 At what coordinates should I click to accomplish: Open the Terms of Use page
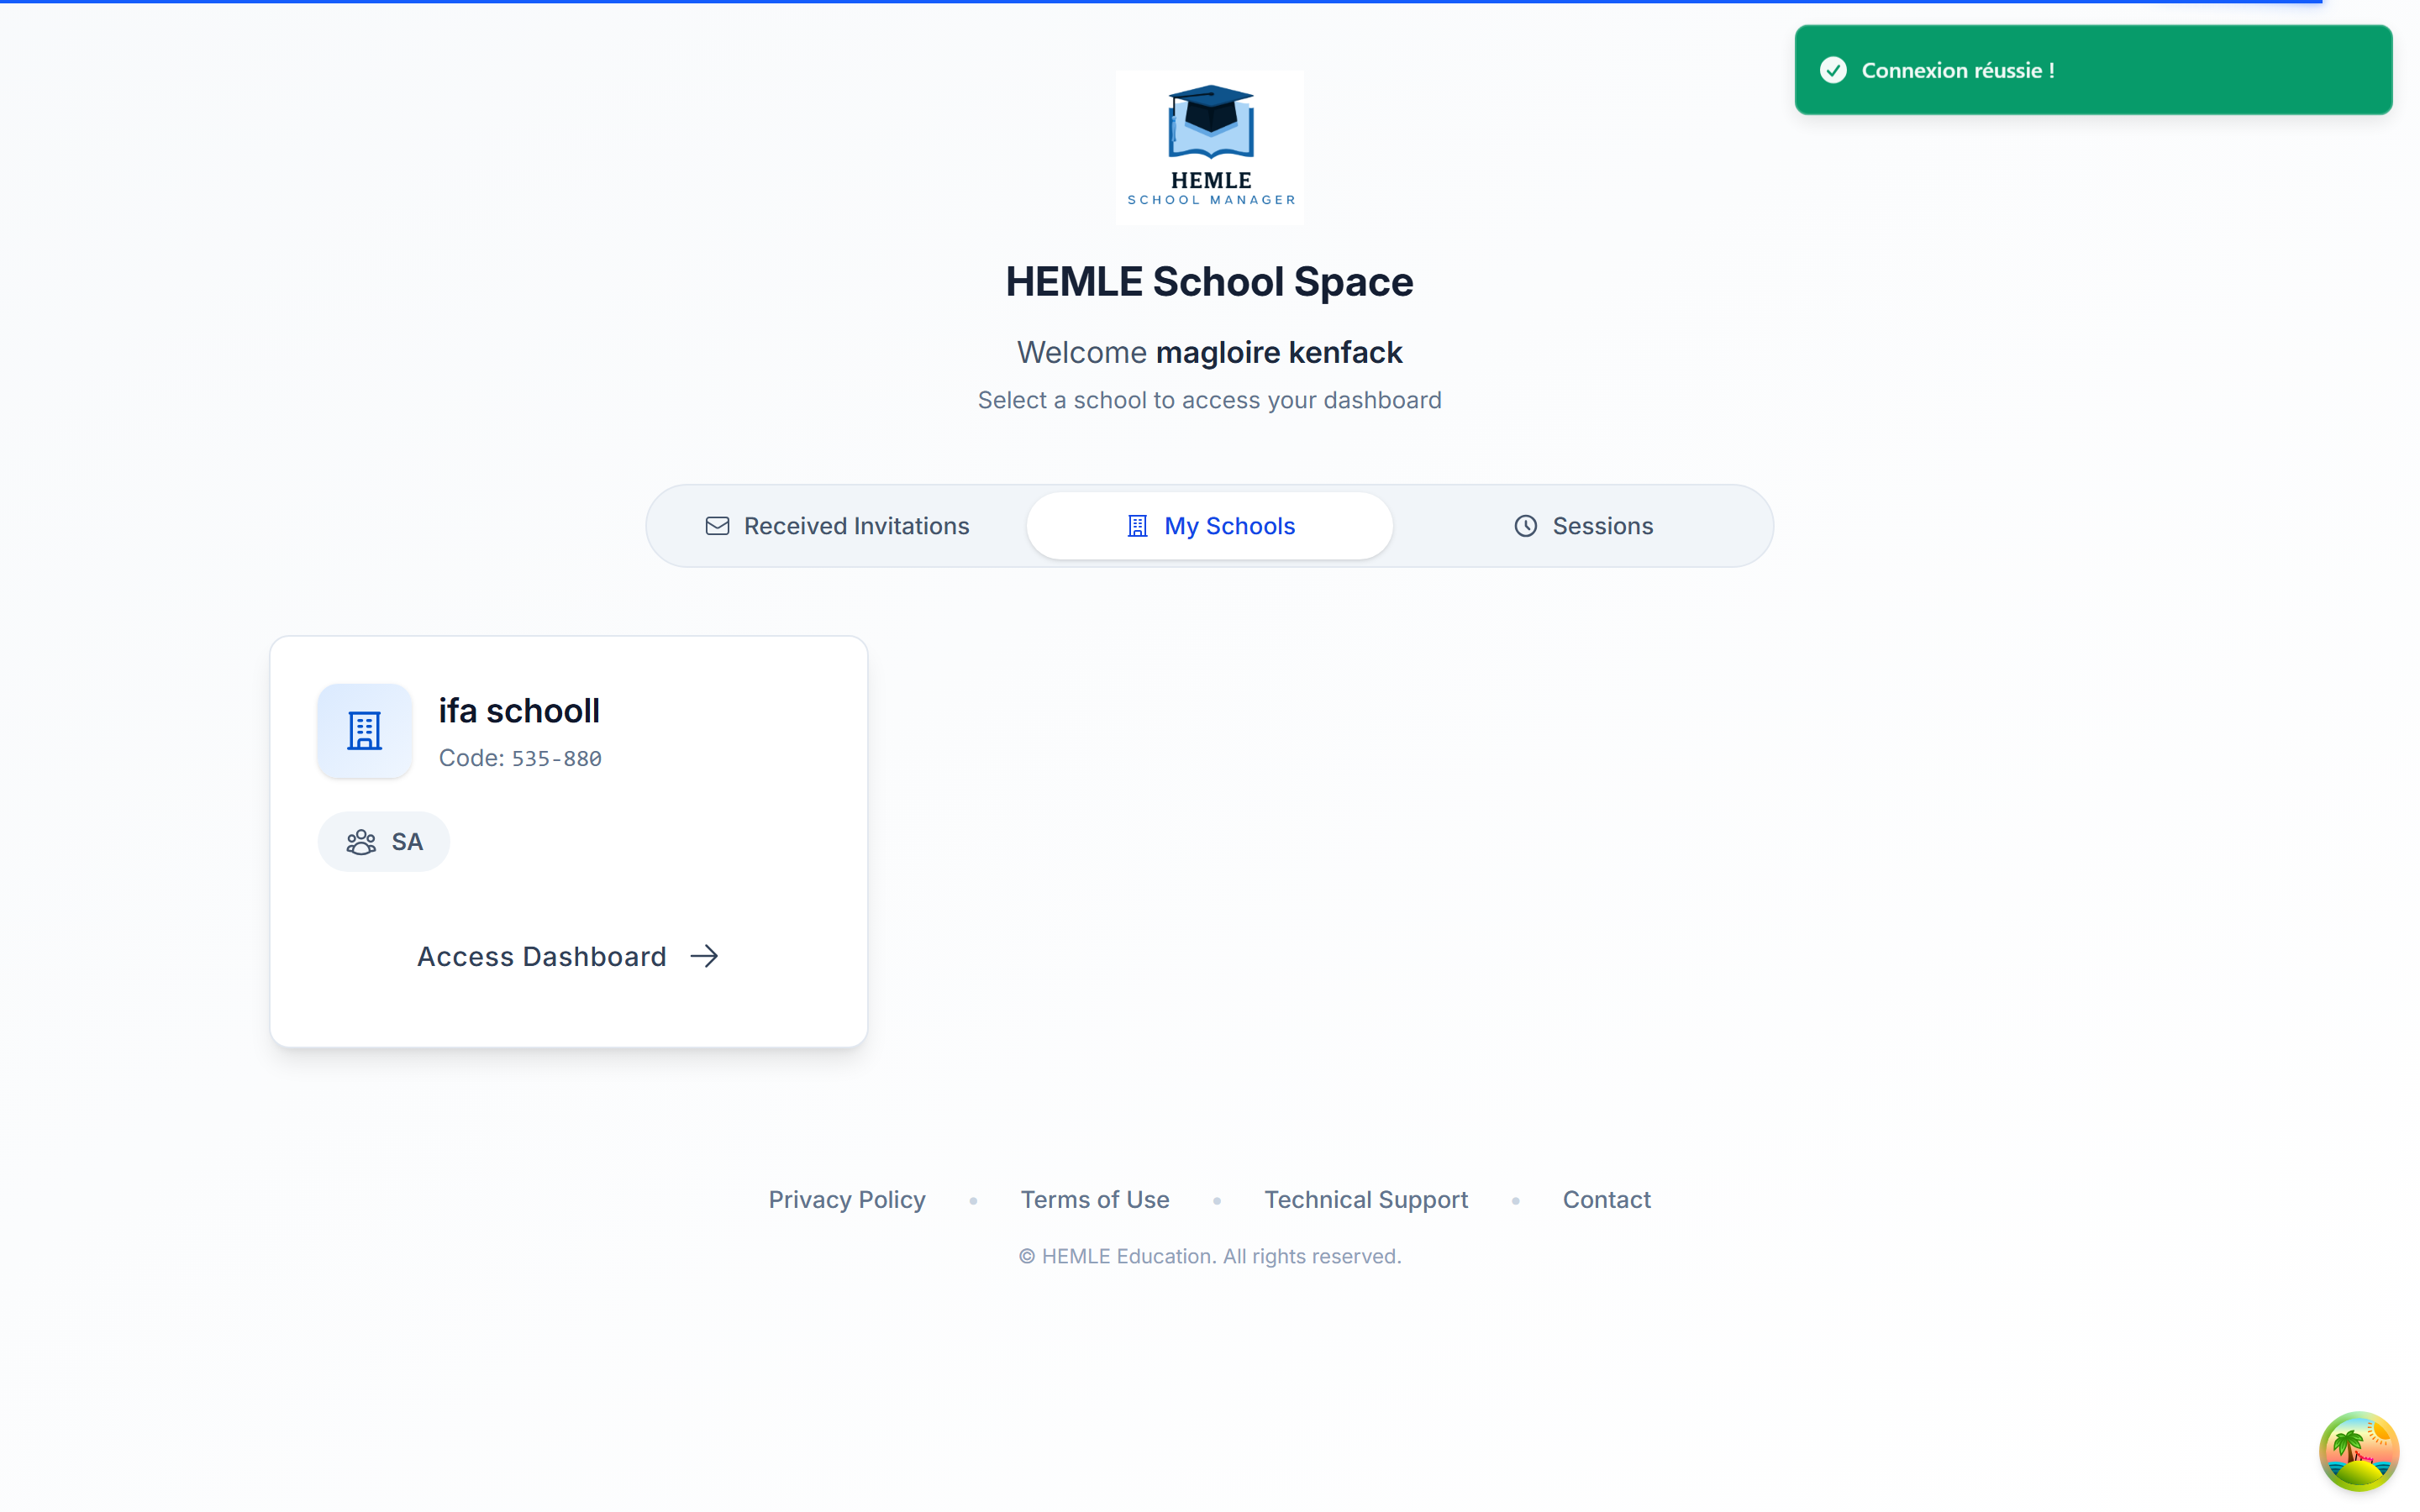pyautogui.click(x=1094, y=1199)
